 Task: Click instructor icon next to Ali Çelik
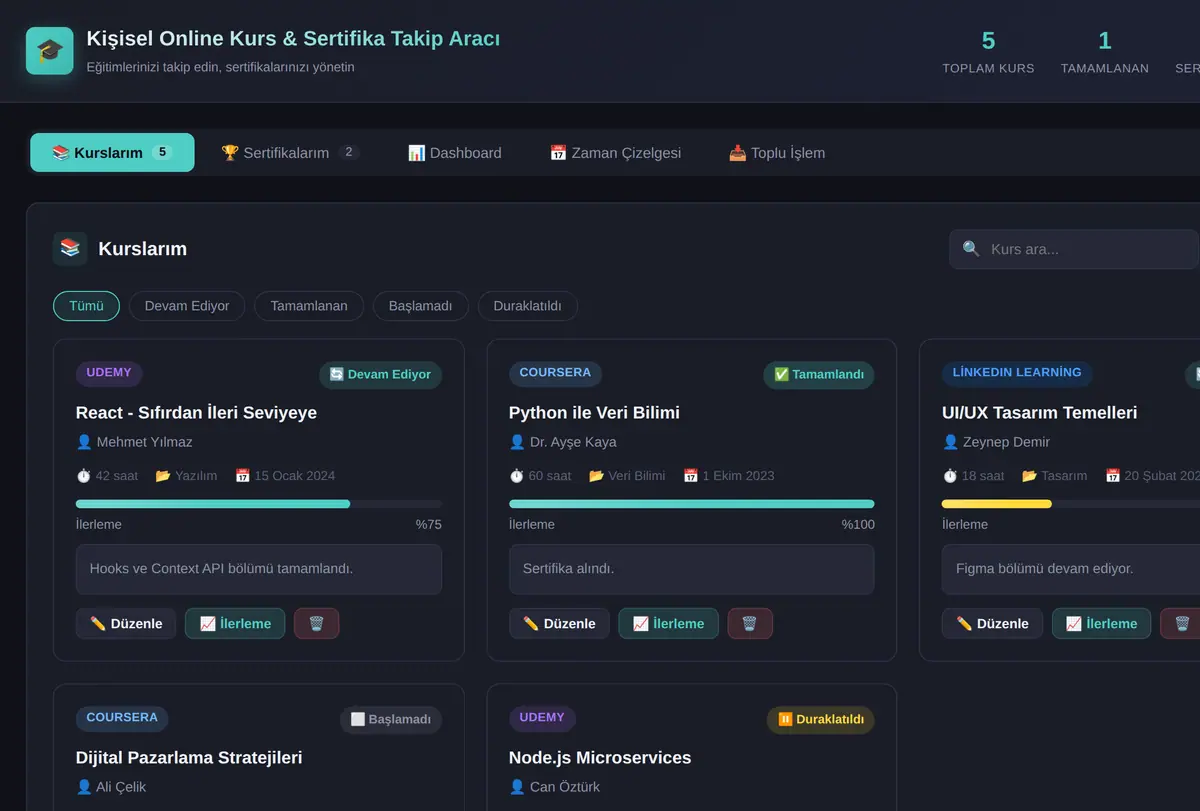pyautogui.click(x=84, y=787)
